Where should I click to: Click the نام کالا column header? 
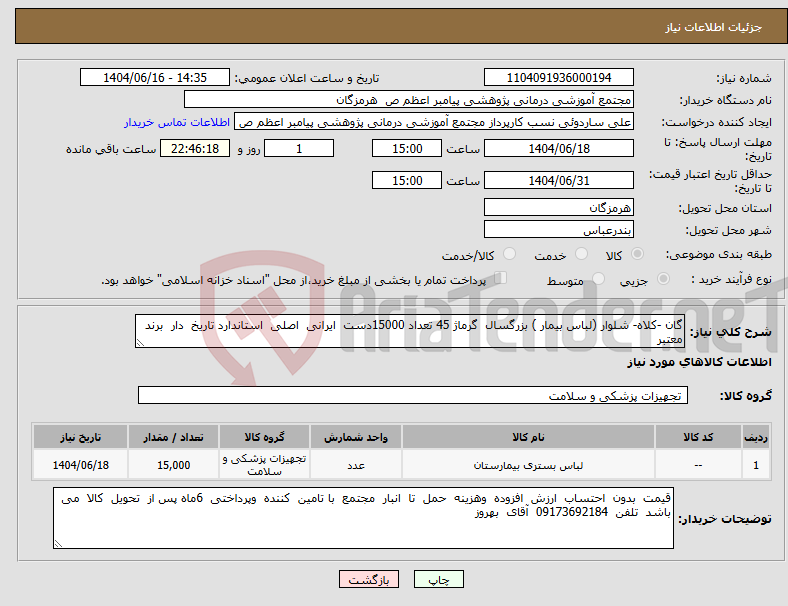528,437
